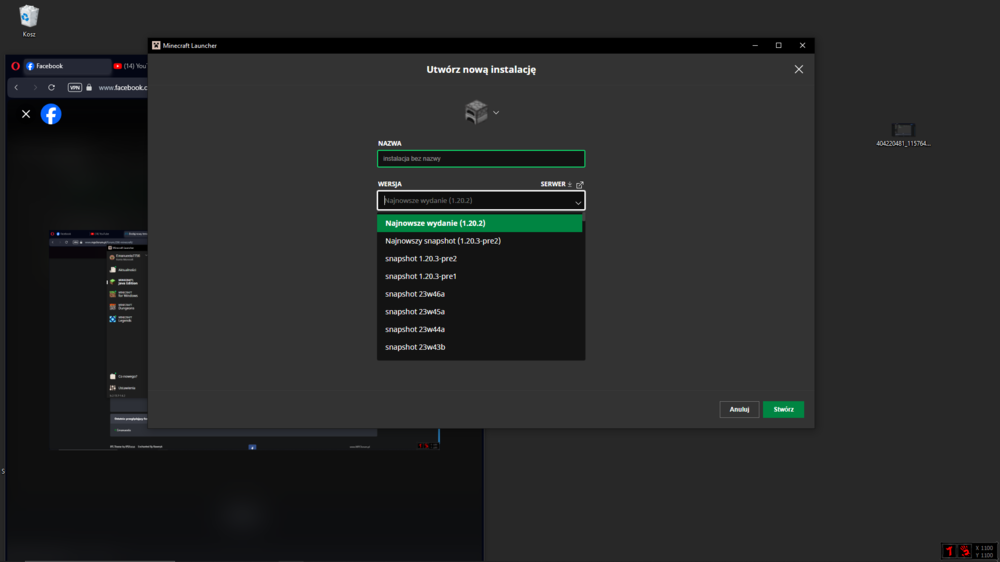
Task: Close the Facebook photo viewer with X
Action: pos(26,114)
